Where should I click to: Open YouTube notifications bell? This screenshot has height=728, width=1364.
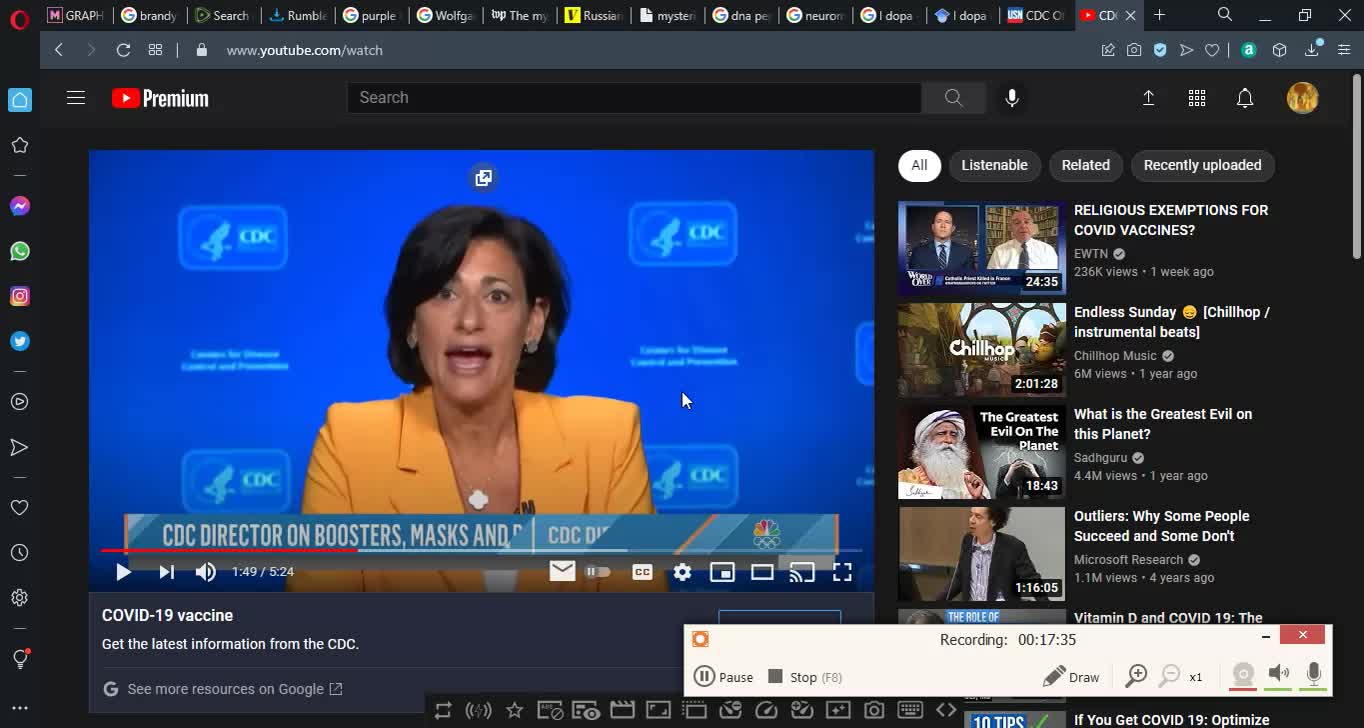click(1245, 98)
